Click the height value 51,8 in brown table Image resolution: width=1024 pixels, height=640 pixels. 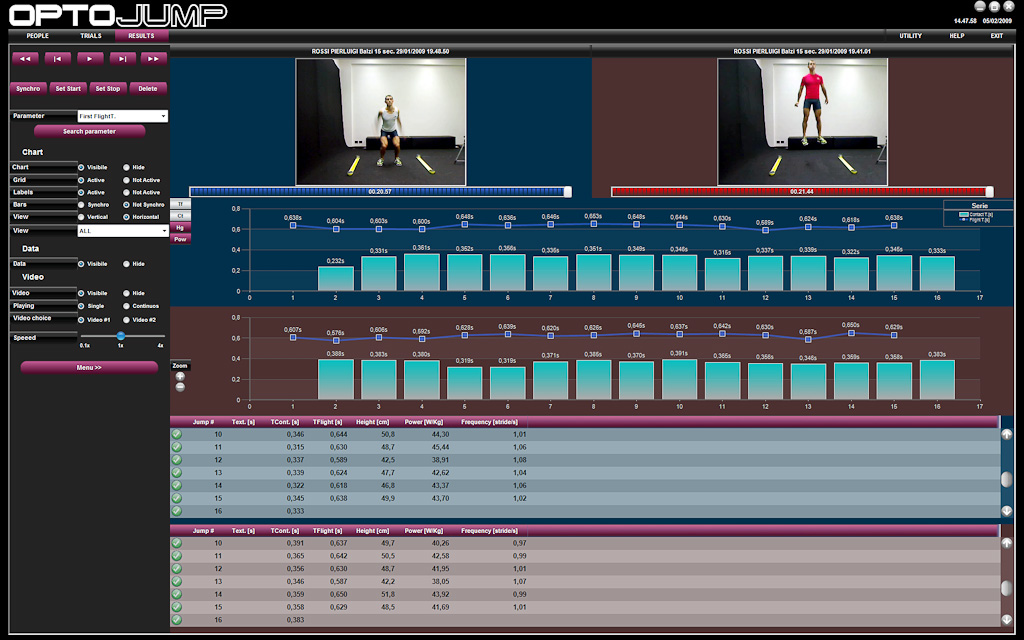[x=388, y=594]
